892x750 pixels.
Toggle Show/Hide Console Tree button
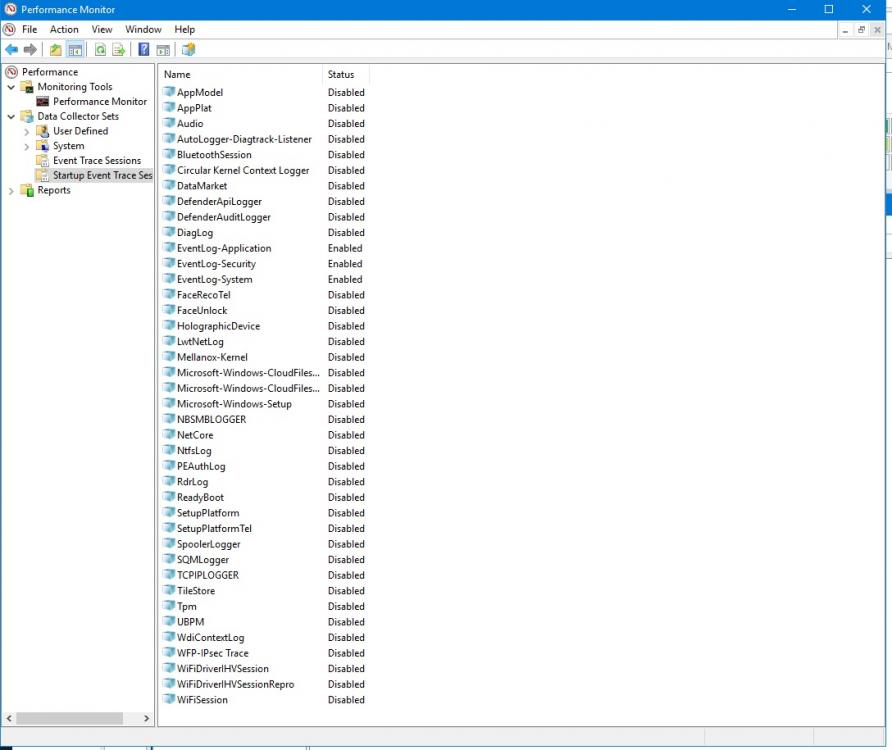coord(75,50)
